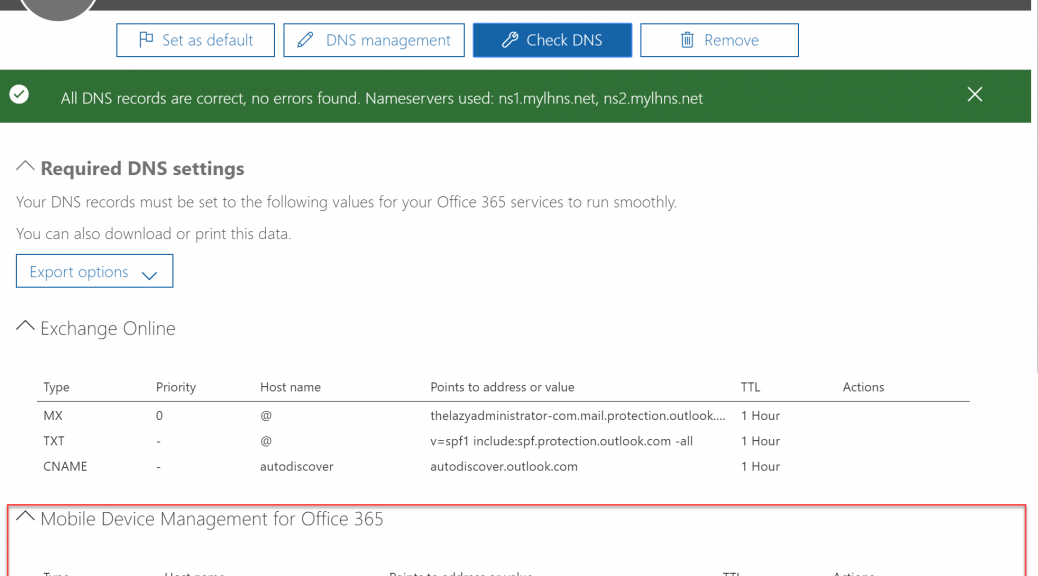Collapse the Required DNS settings section
1038x576 pixels.
[x=25, y=166]
